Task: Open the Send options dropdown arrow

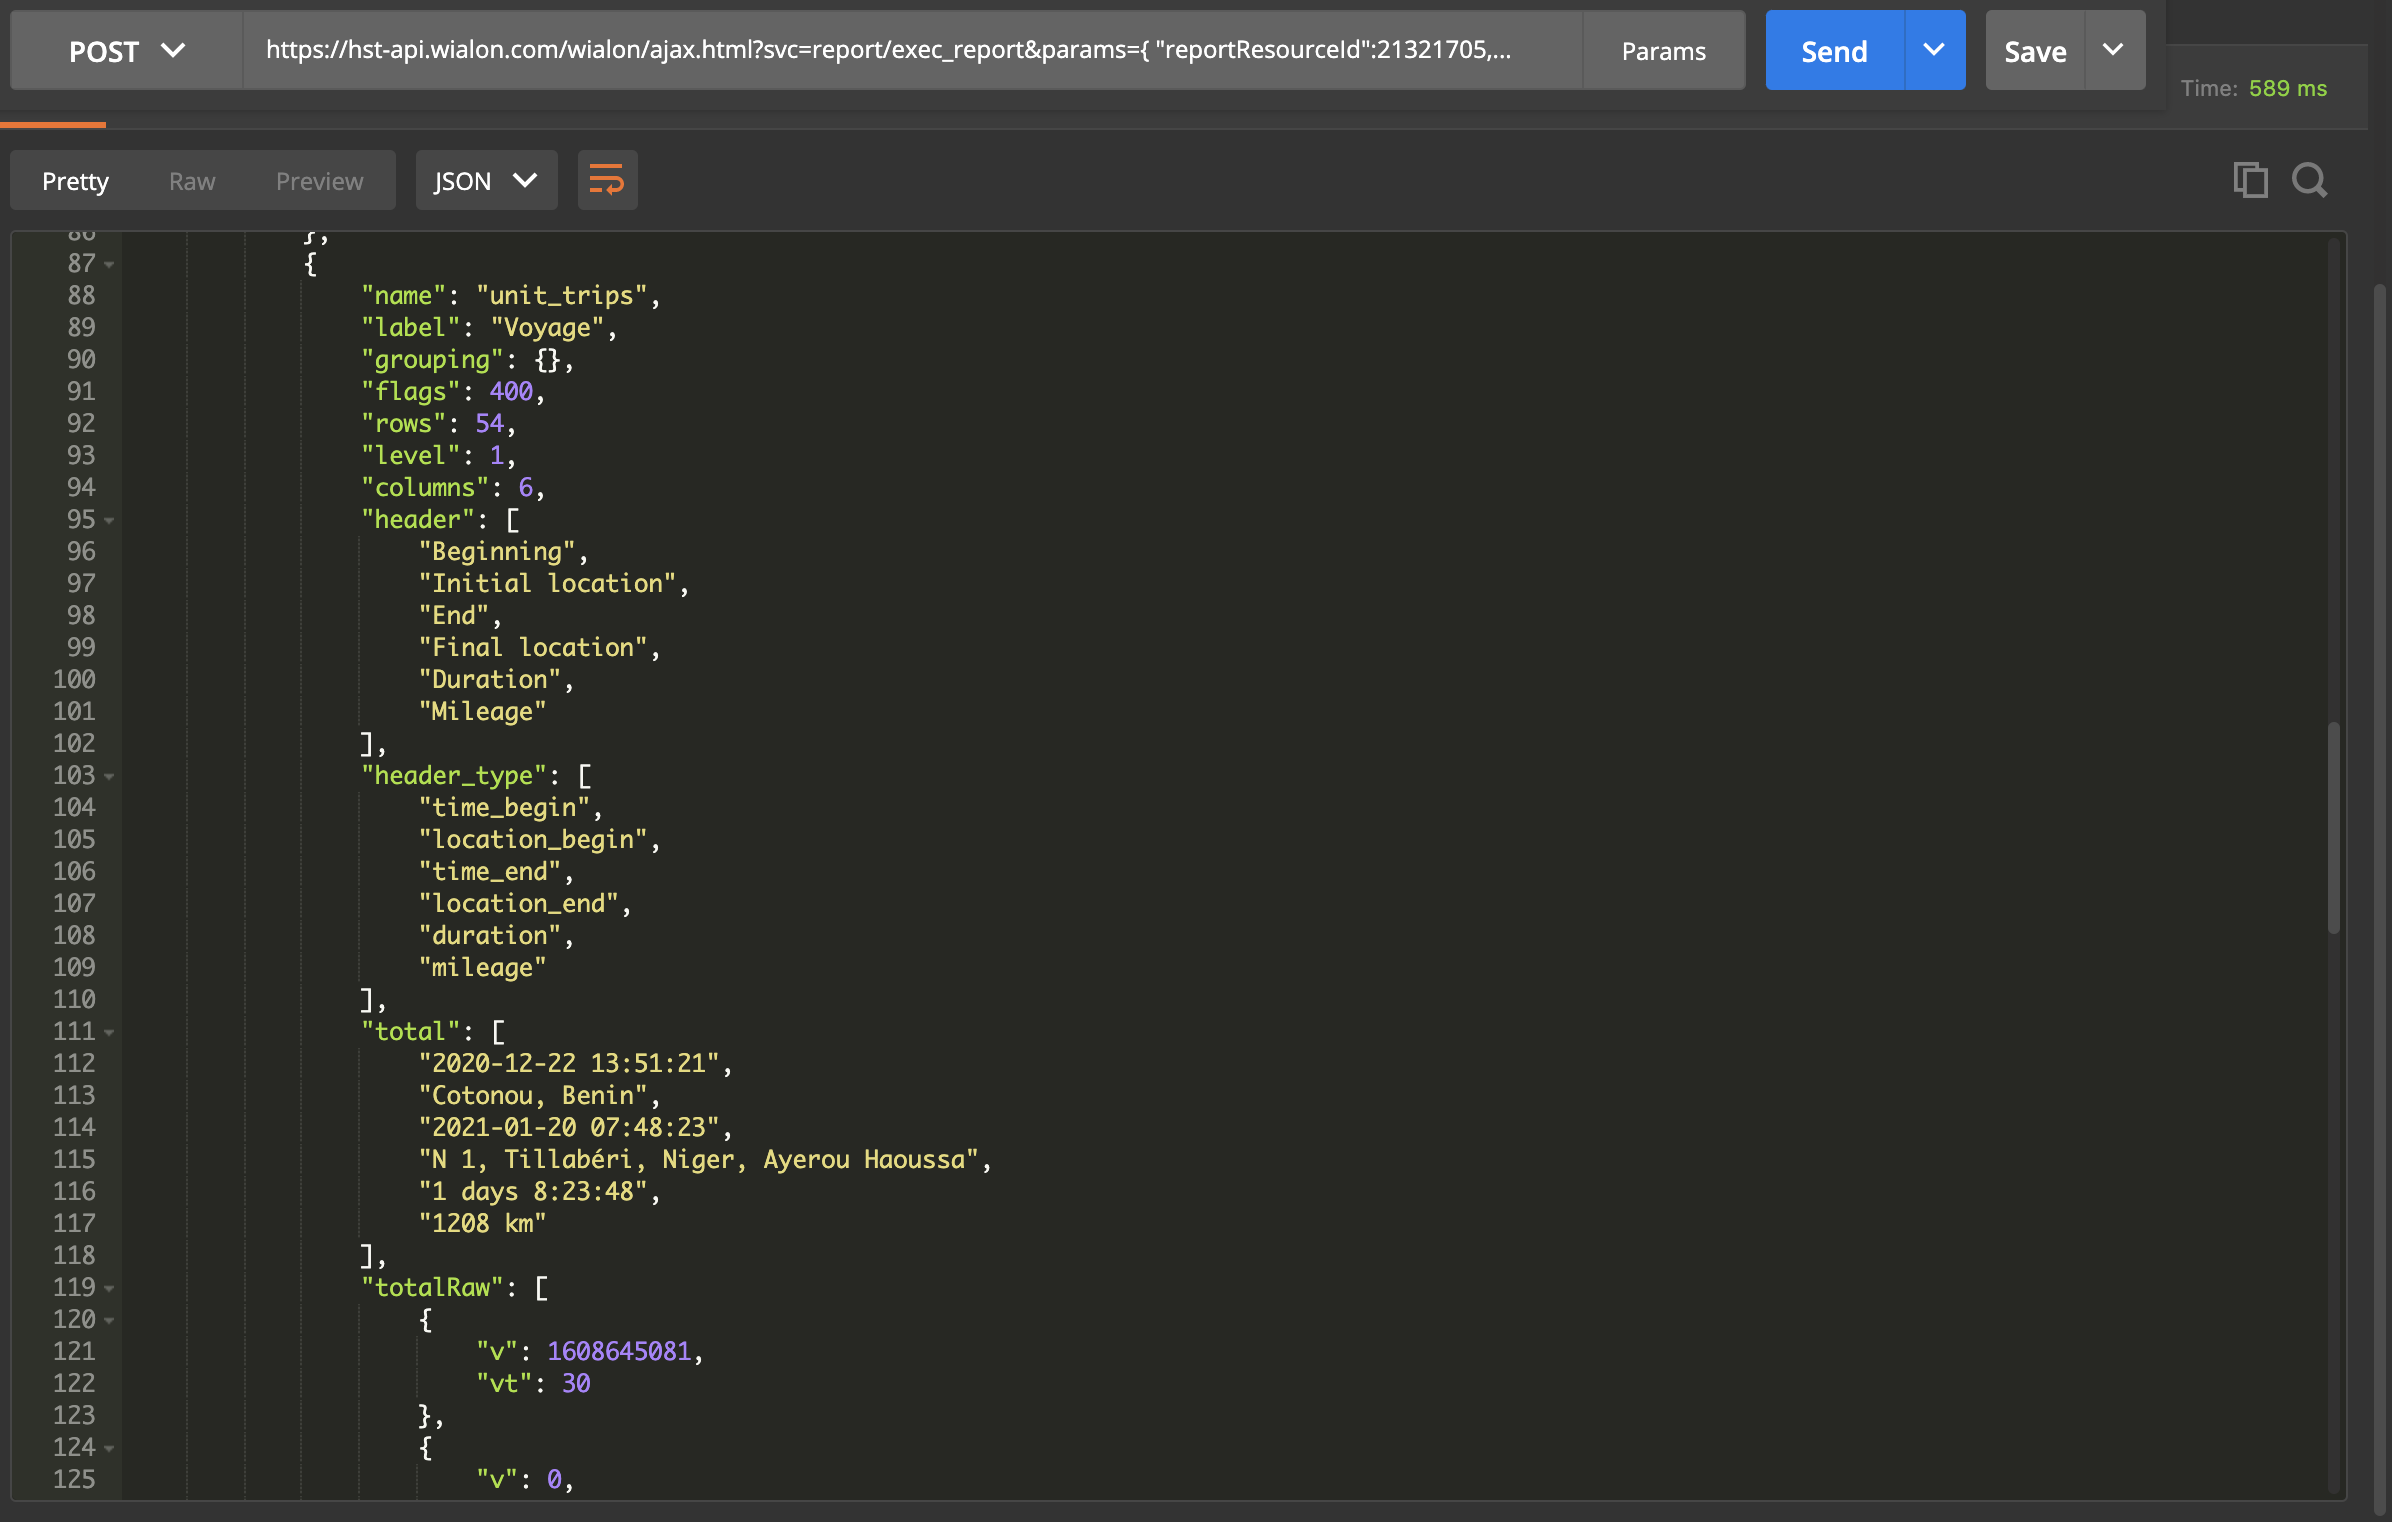Action: tap(1934, 50)
